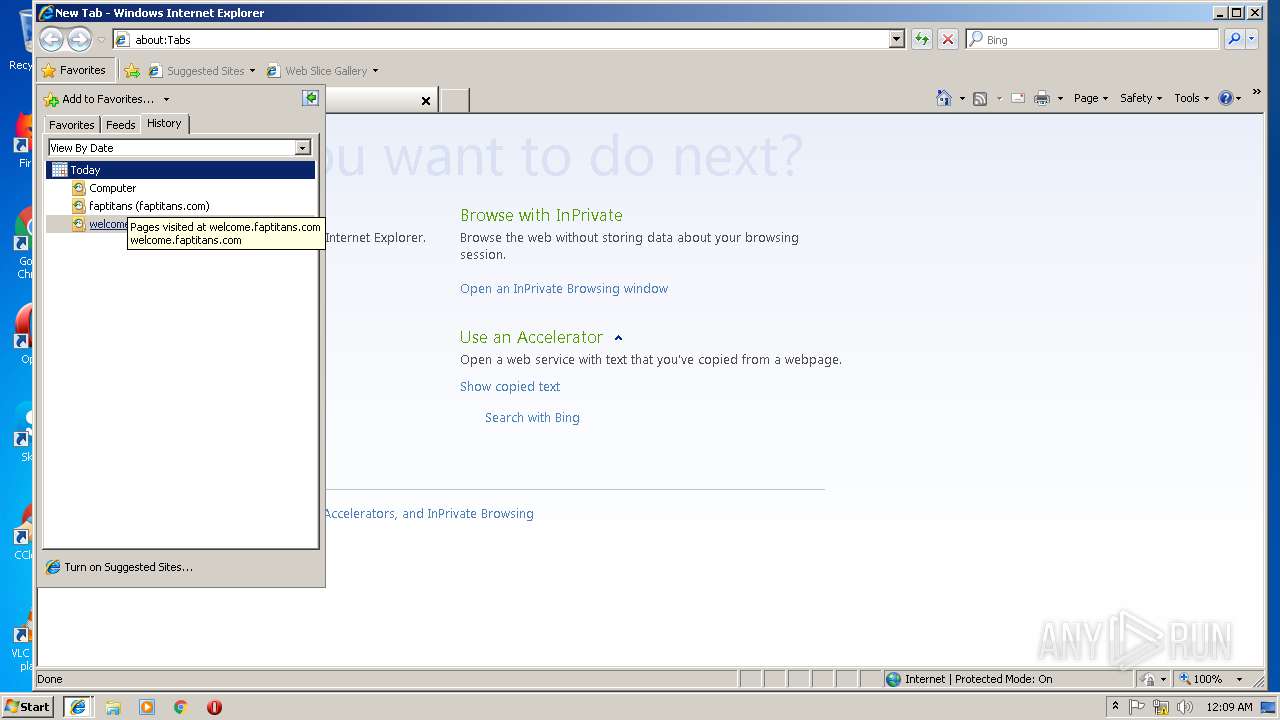Click the Favorites button
Viewport: 1280px width, 720px height.
point(74,71)
